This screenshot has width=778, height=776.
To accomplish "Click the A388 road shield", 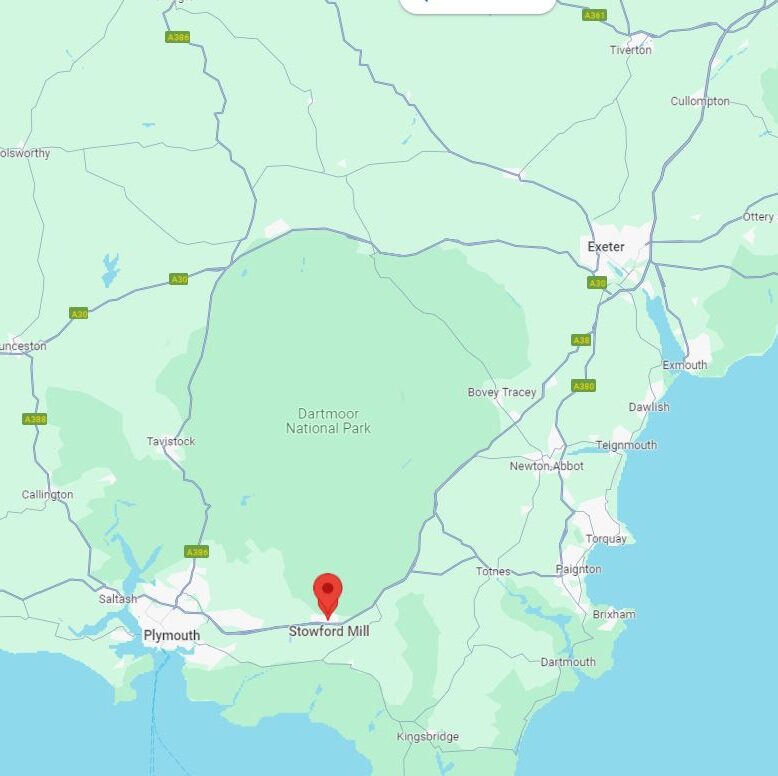I will [x=35, y=419].
